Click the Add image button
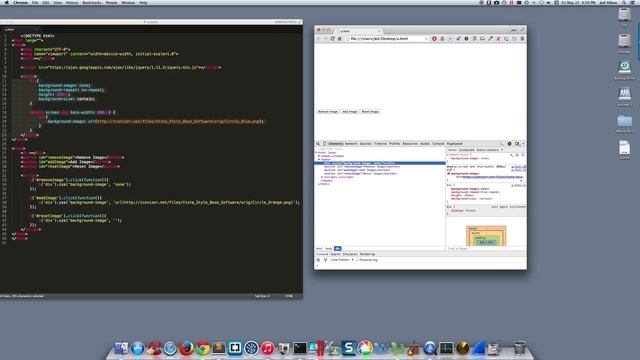The height and width of the screenshot is (360, 640). click(350, 111)
